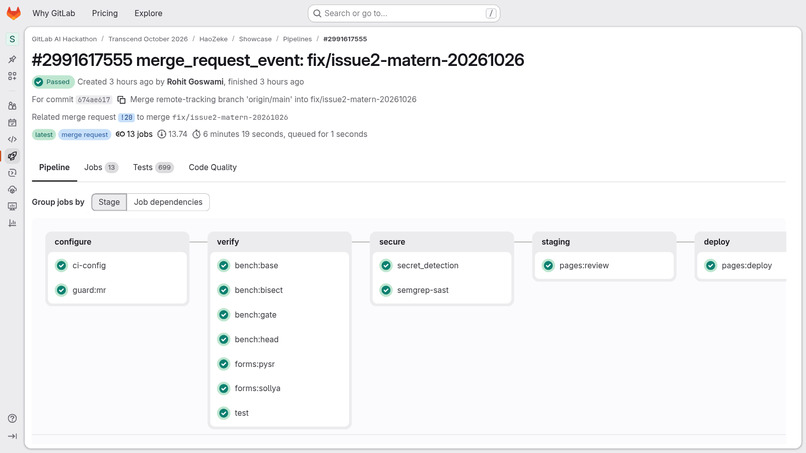The width and height of the screenshot is (806, 453).
Task: Switch to the Jobs tab
Action: click(101, 168)
